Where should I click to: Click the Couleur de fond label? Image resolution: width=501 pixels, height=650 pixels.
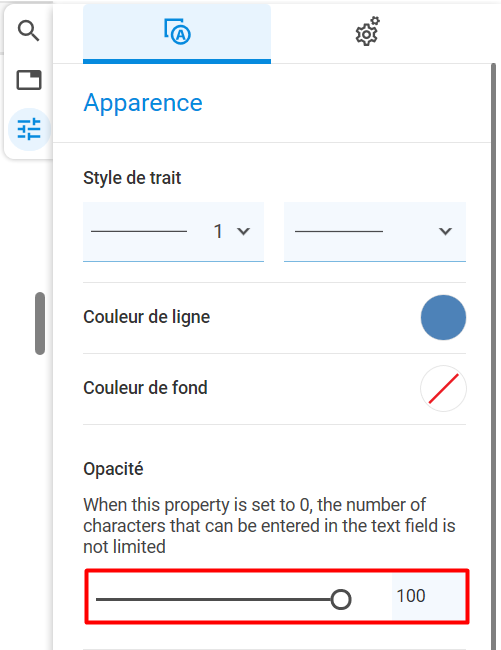pyautogui.click(x=145, y=388)
